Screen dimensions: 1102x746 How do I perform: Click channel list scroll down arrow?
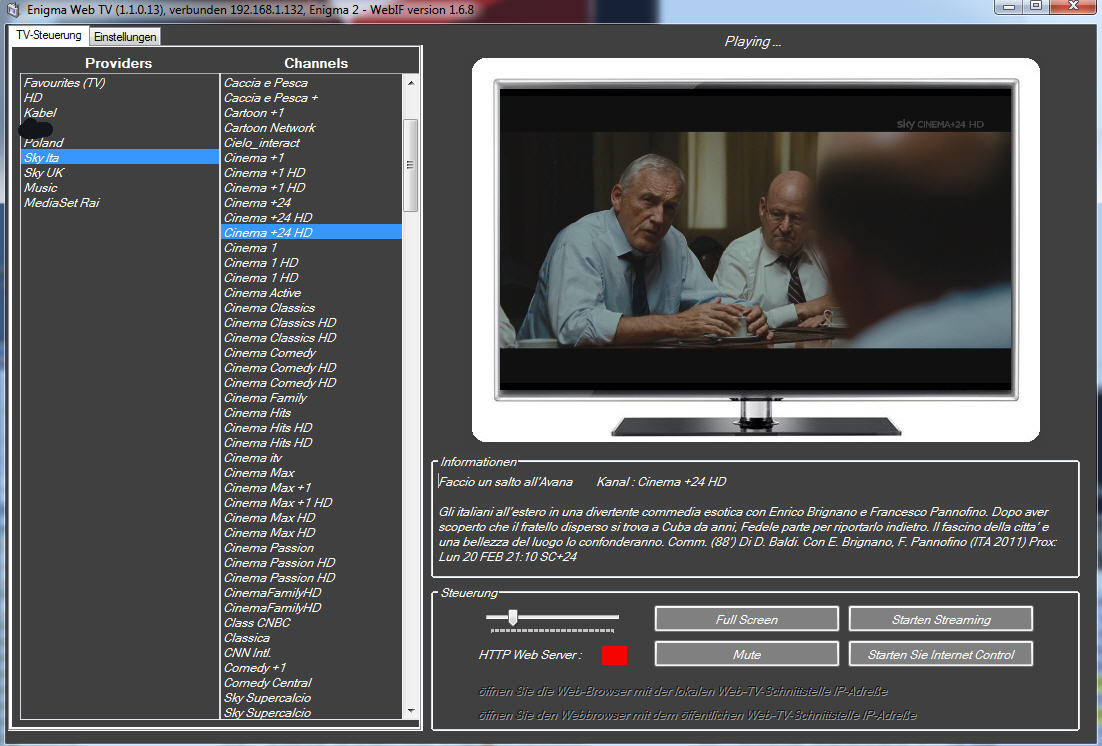pos(410,711)
